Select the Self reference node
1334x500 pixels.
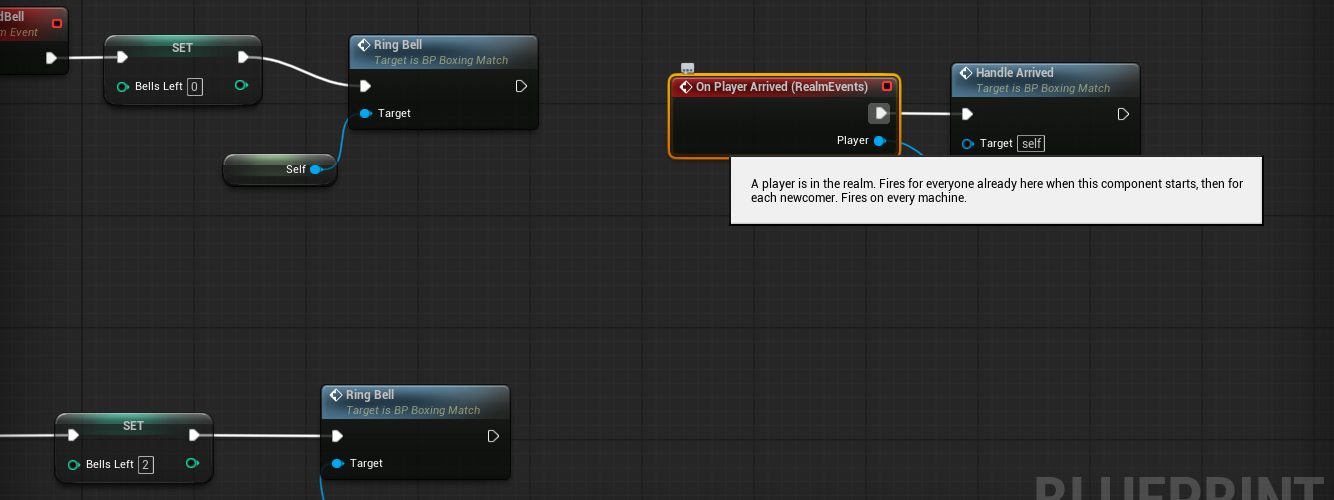(x=280, y=170)
